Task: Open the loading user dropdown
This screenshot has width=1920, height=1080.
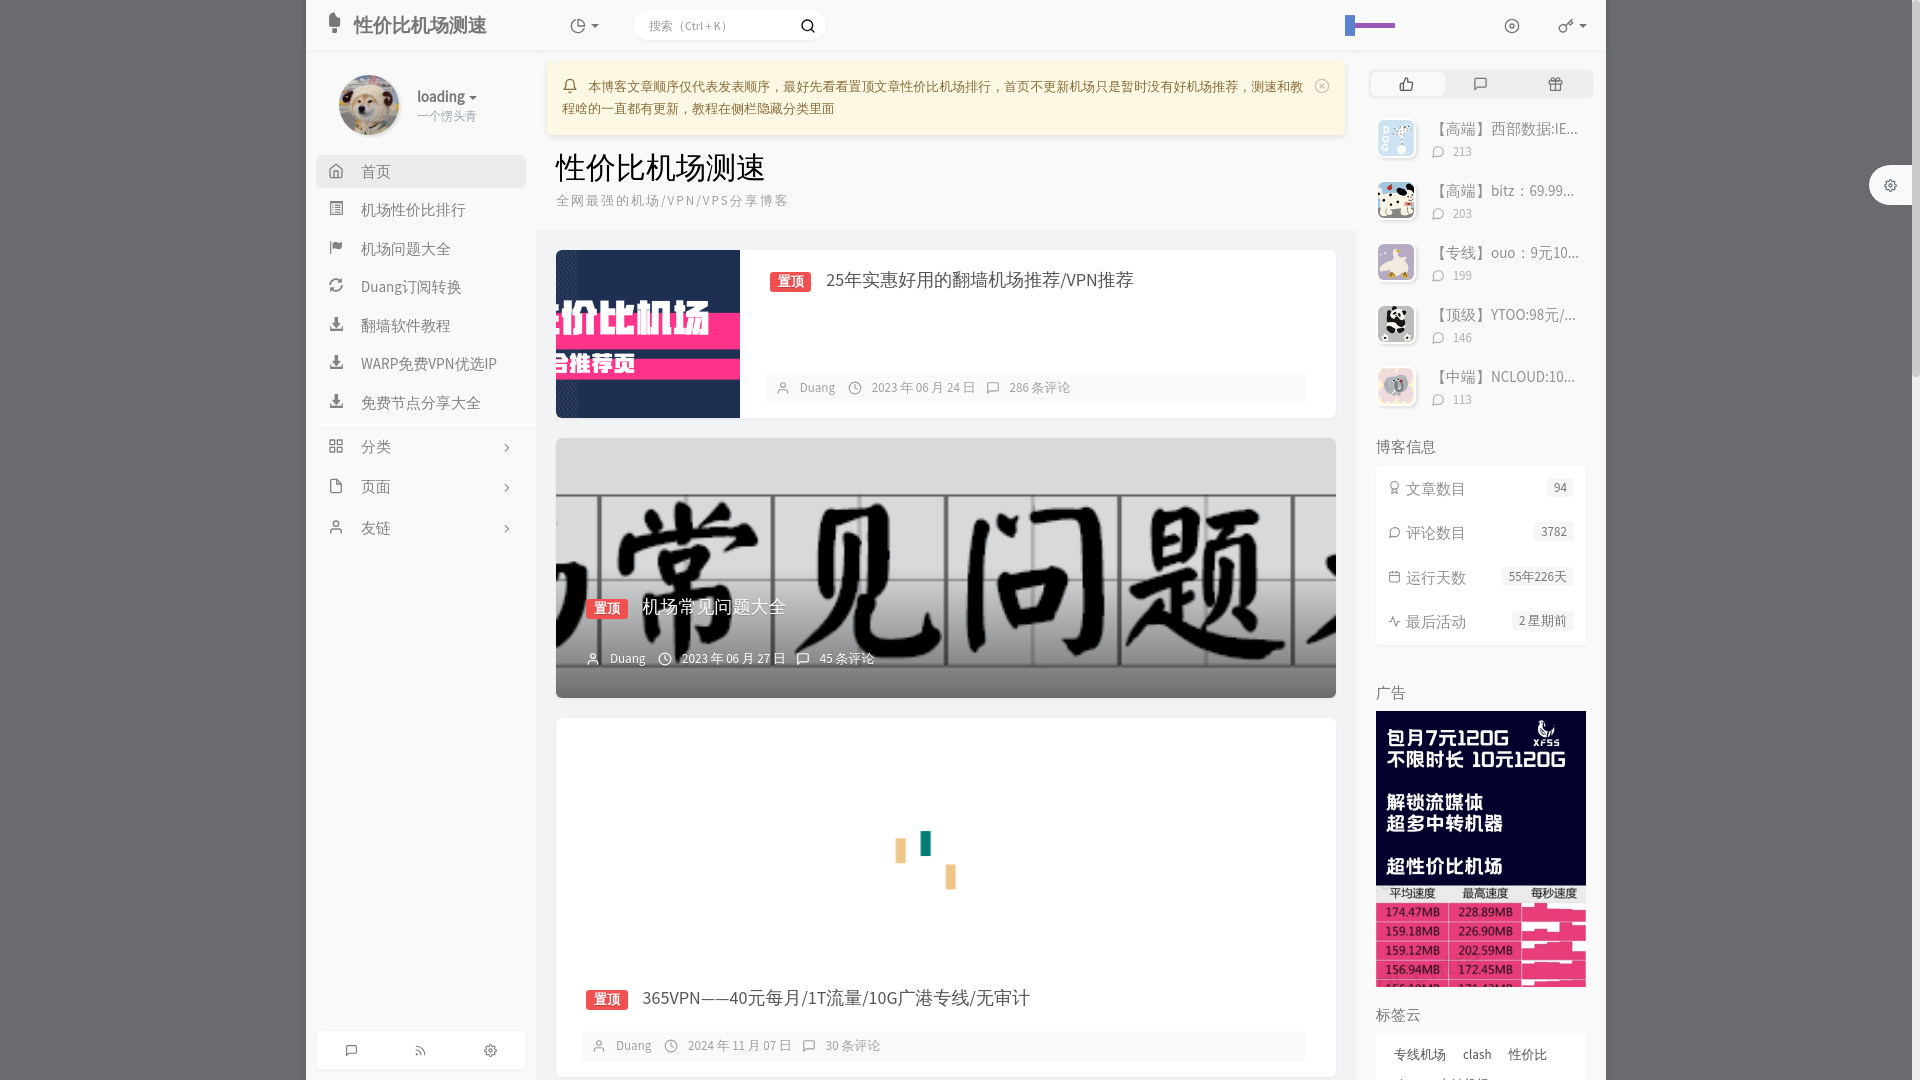Action: (x=446, y=96)
